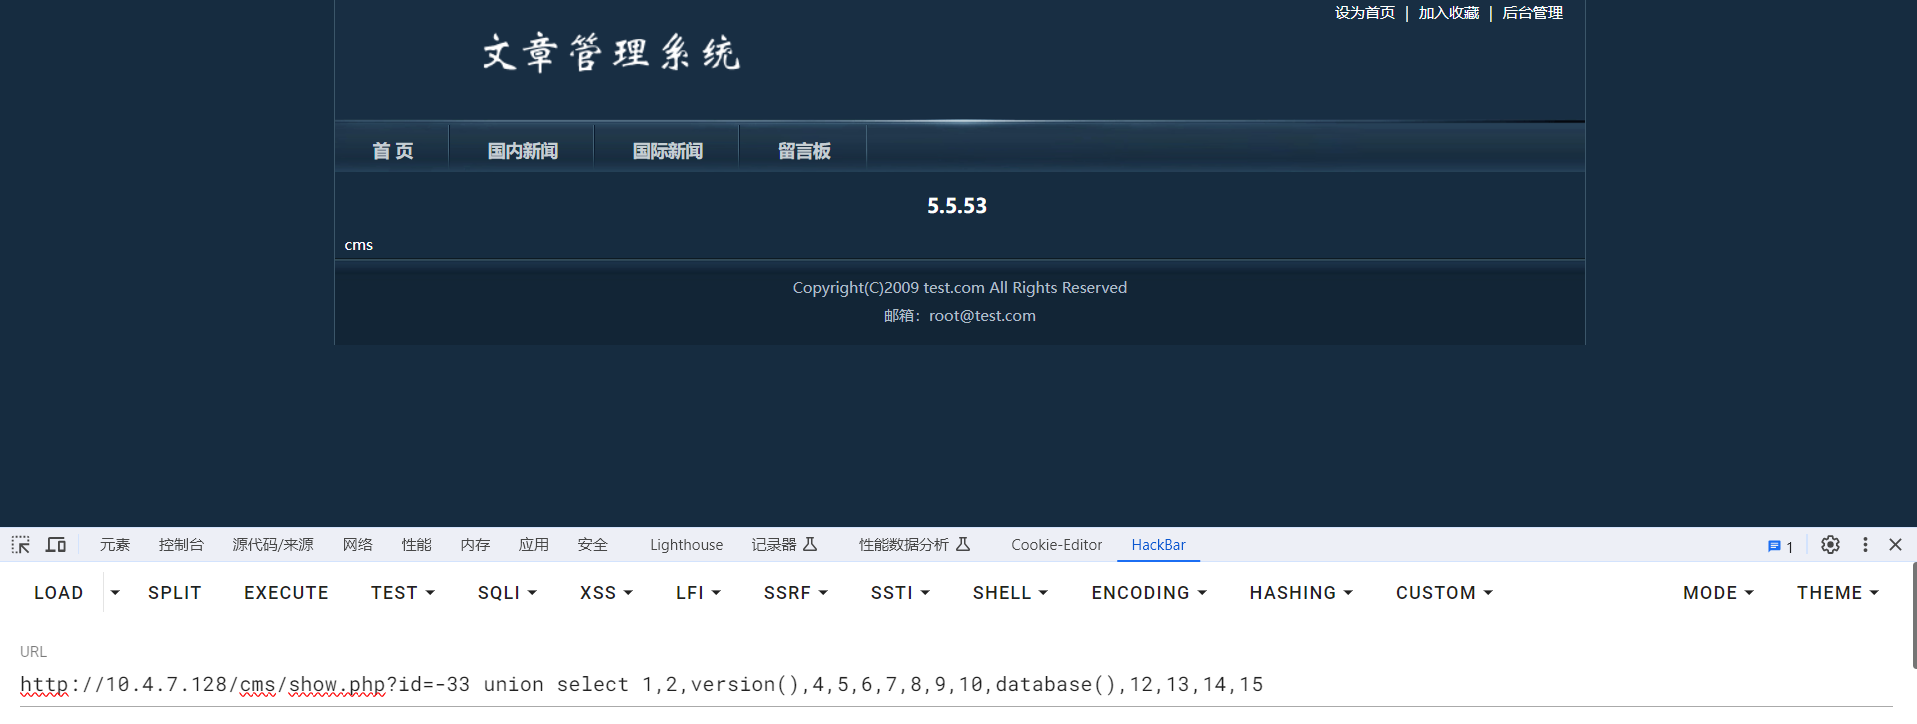Expand the ENCODING dropdown
This screenshot has width=1917, height=724.
click(1149, 593)
